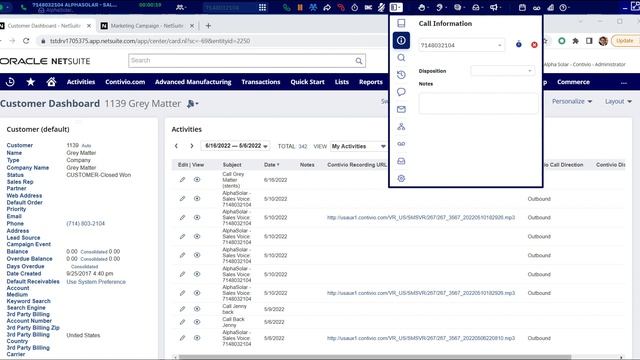Edit the Call Jenny back activity (pencil)
Screen dimensions: 640x360
tap(182, 309)
